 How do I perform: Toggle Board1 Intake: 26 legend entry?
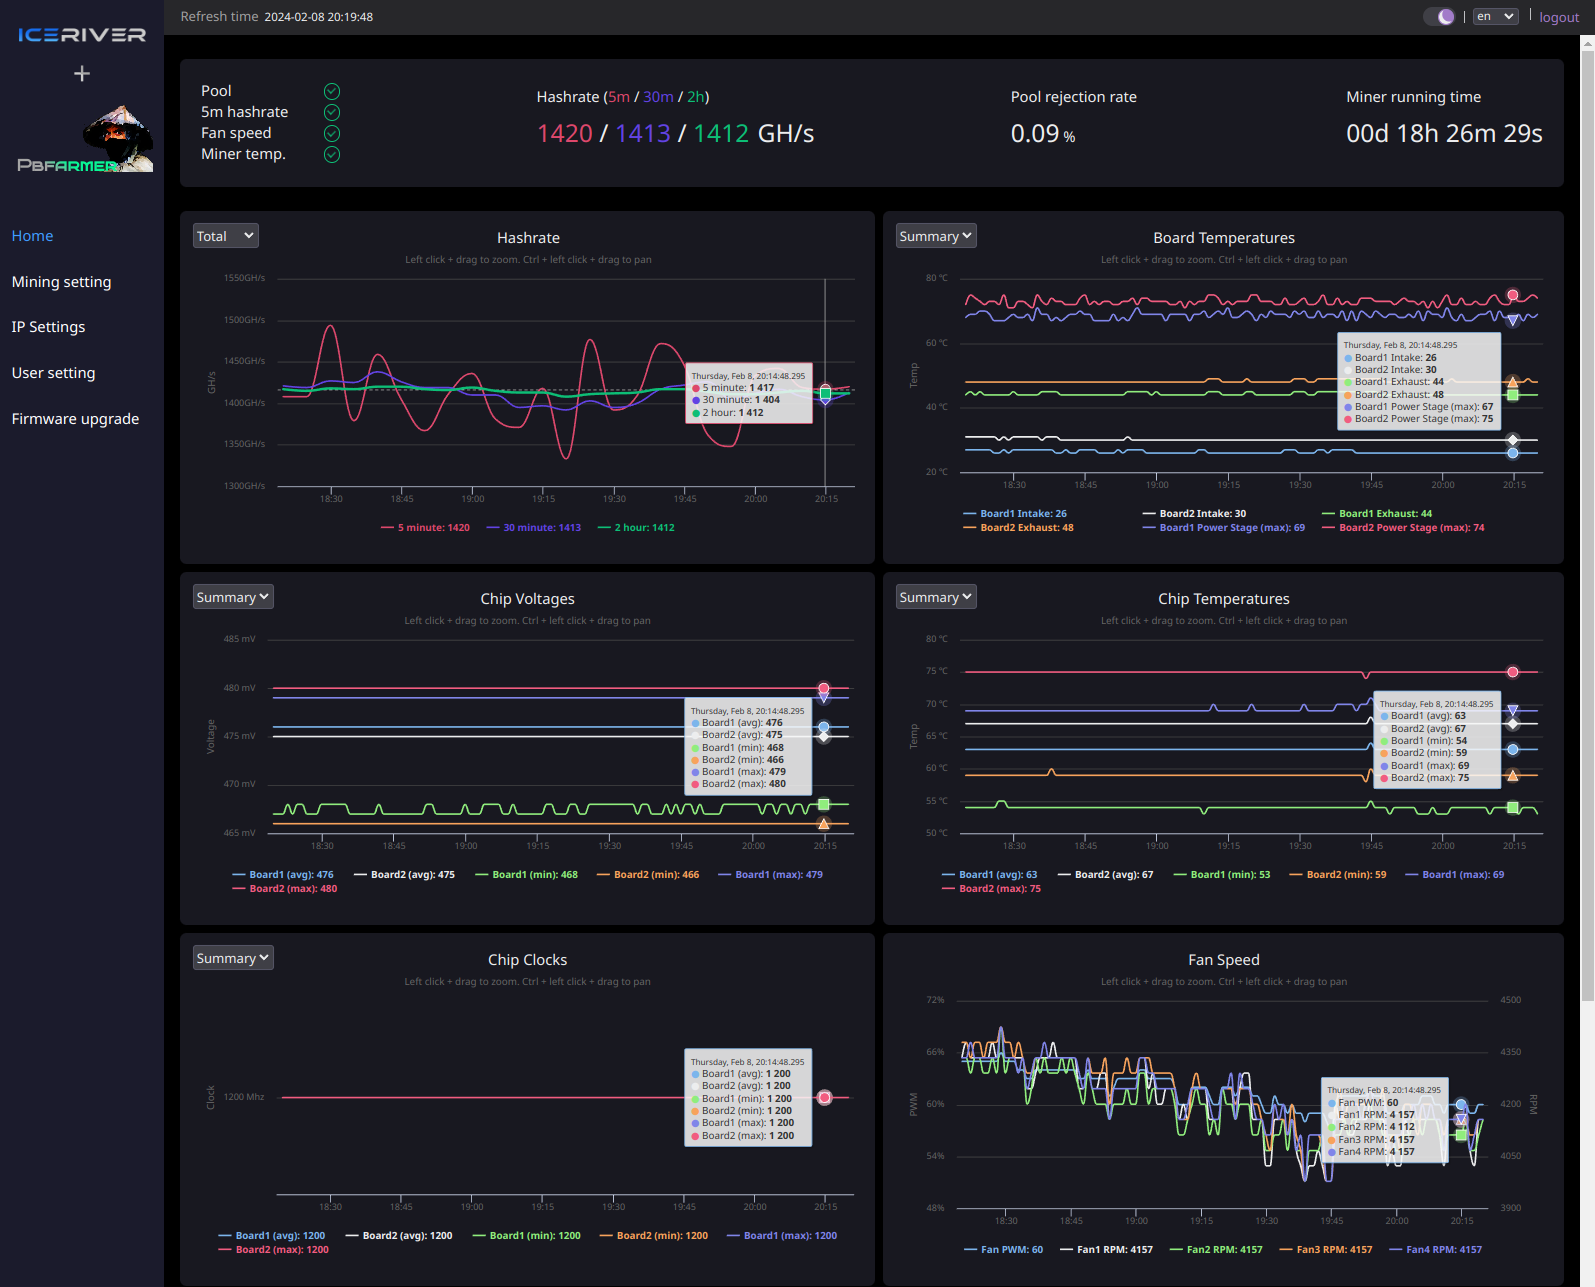[1015, 514]
